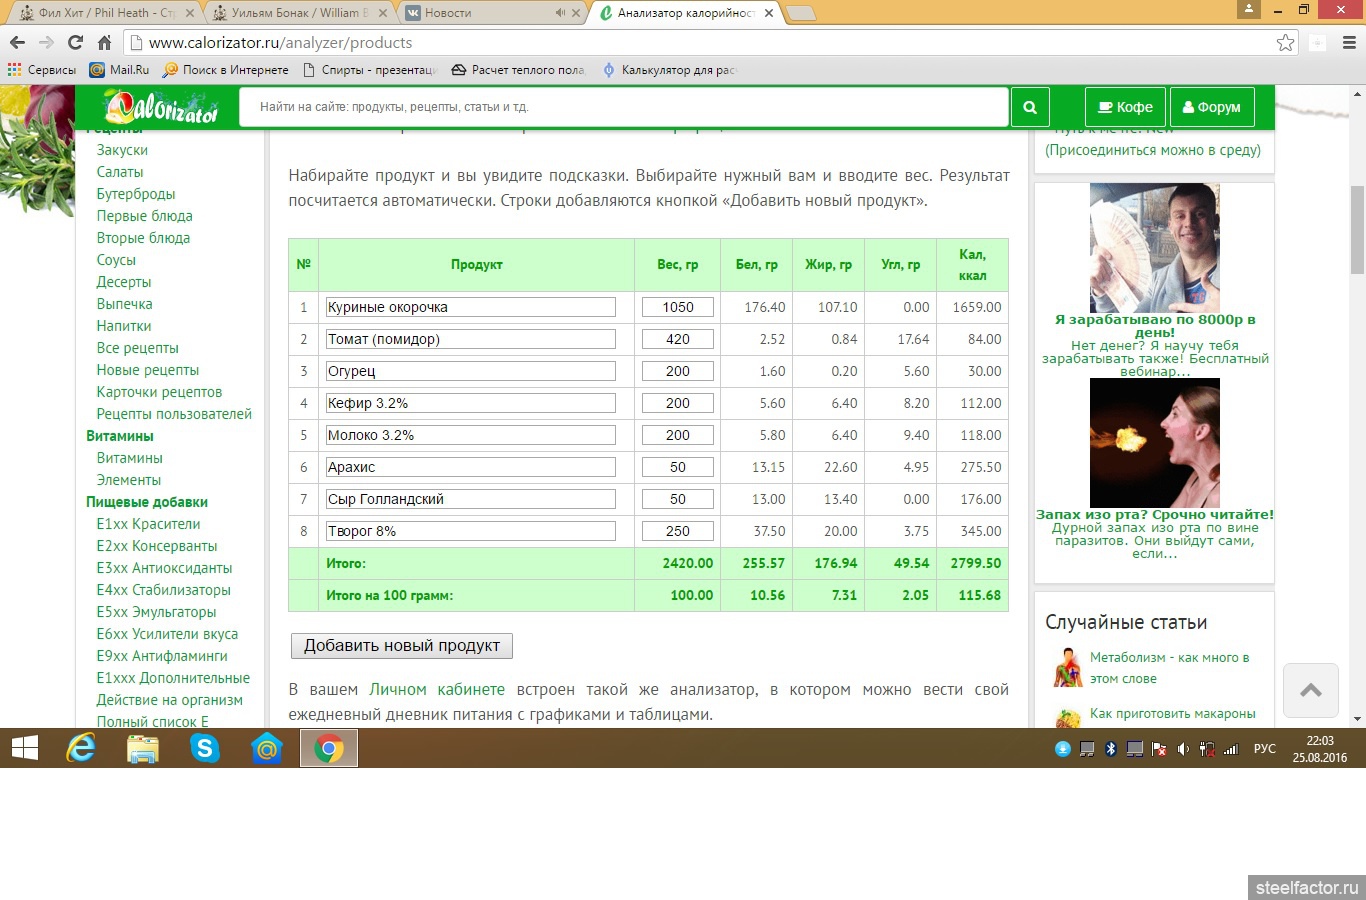Click Добавить новый продукт button
This screenshot has width=1366, height=900.
click(402, 646)
